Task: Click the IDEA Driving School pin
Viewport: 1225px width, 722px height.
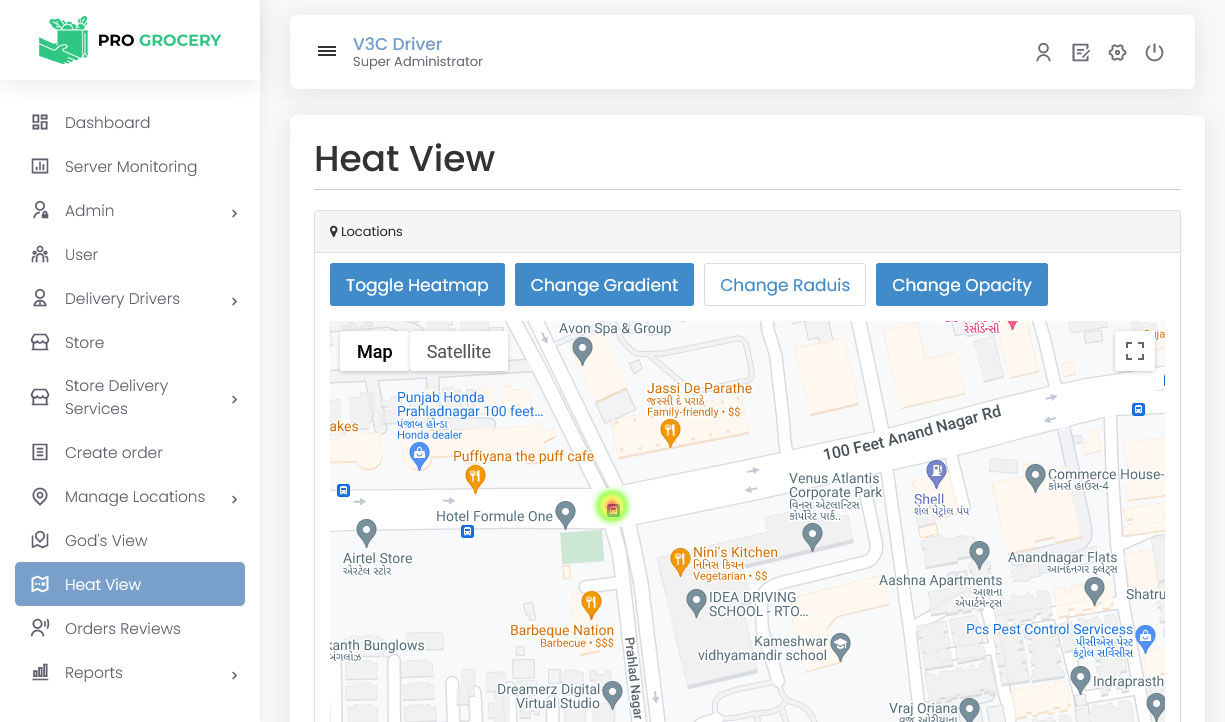Action: click(x=696, y=602)
